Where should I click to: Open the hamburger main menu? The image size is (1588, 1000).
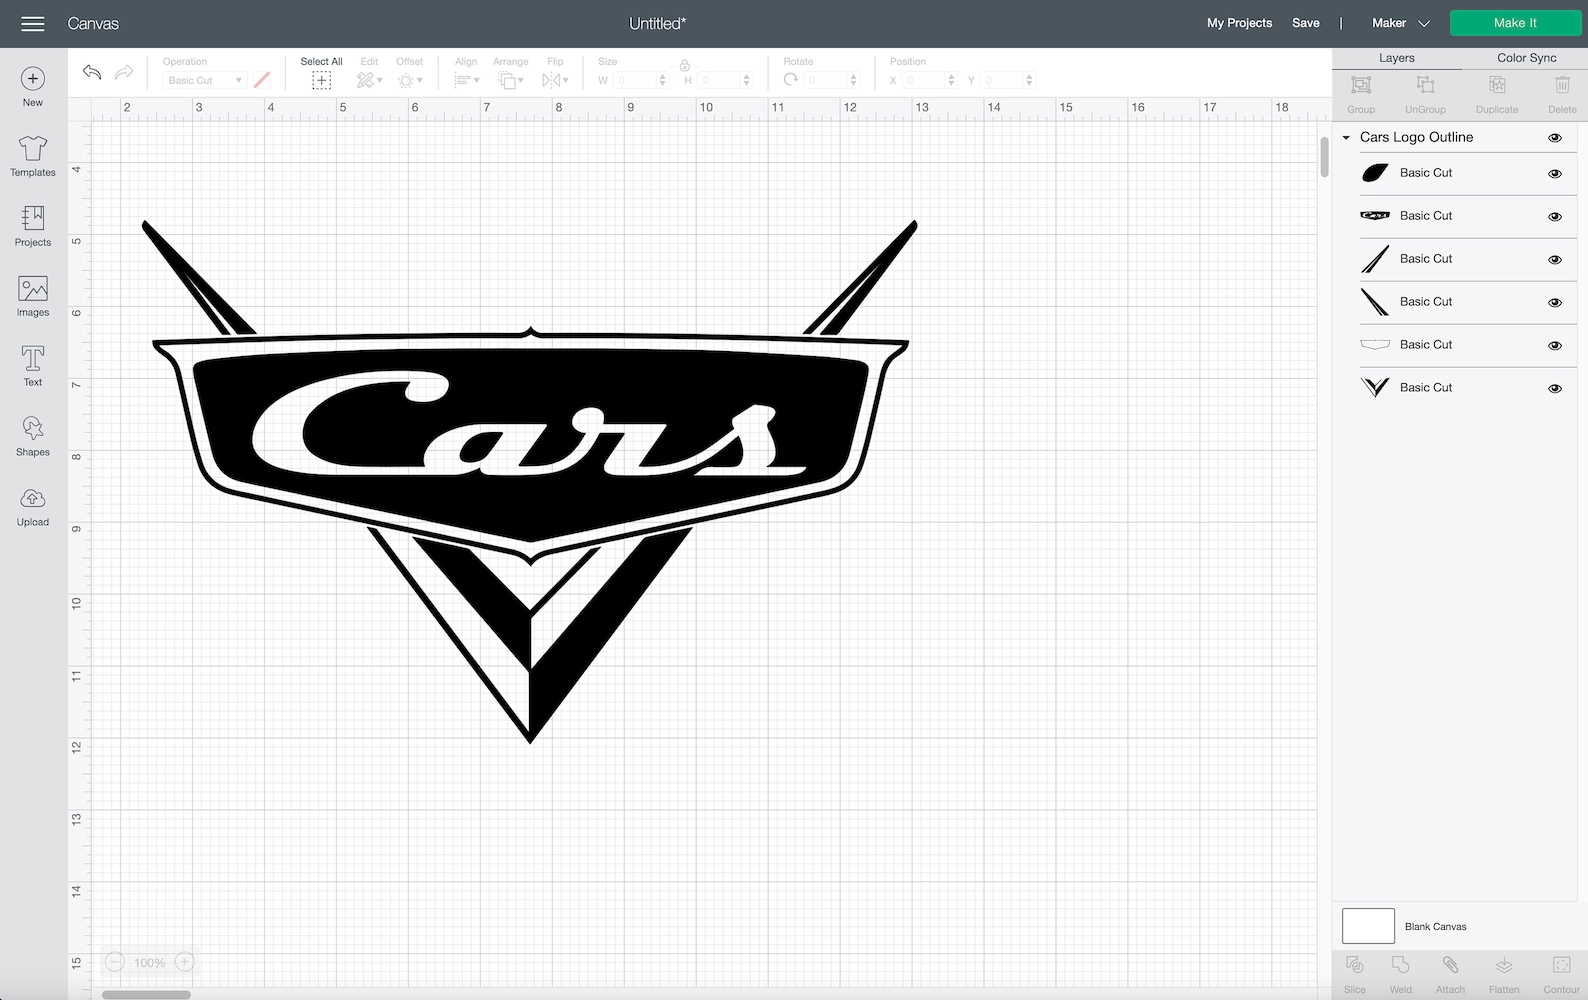[33, 23]
